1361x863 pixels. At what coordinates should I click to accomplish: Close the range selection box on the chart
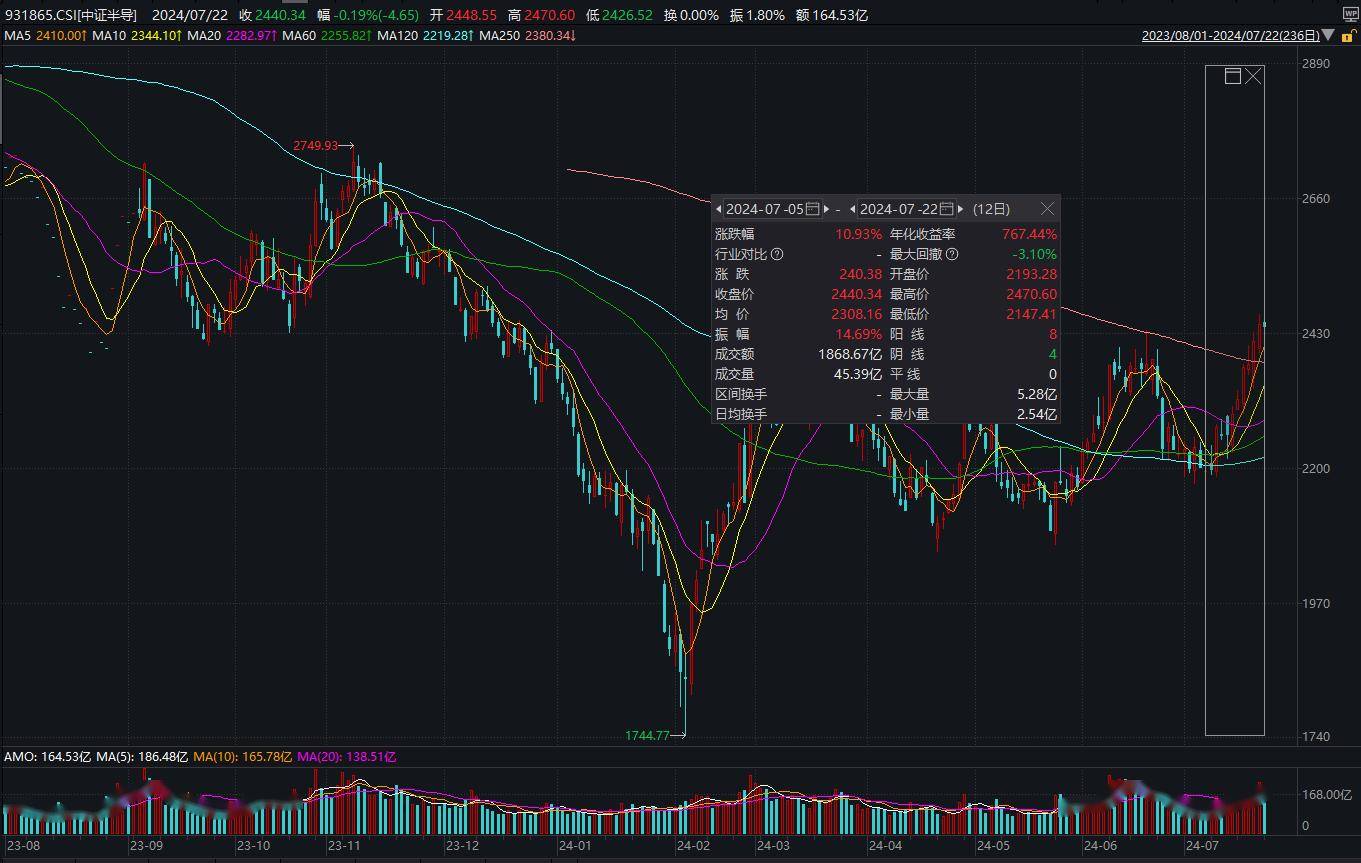[x=1254, y=76]
